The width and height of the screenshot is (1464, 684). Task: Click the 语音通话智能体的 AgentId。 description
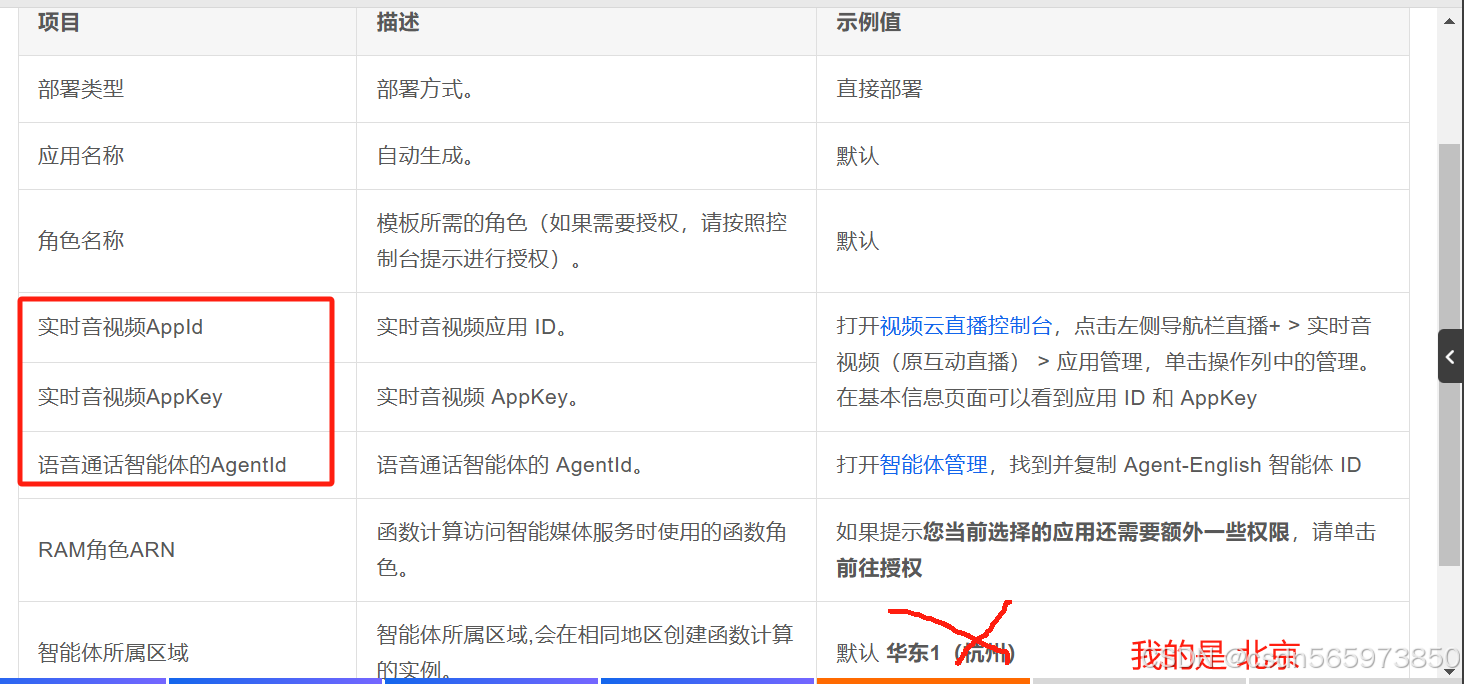click(510, 465)
